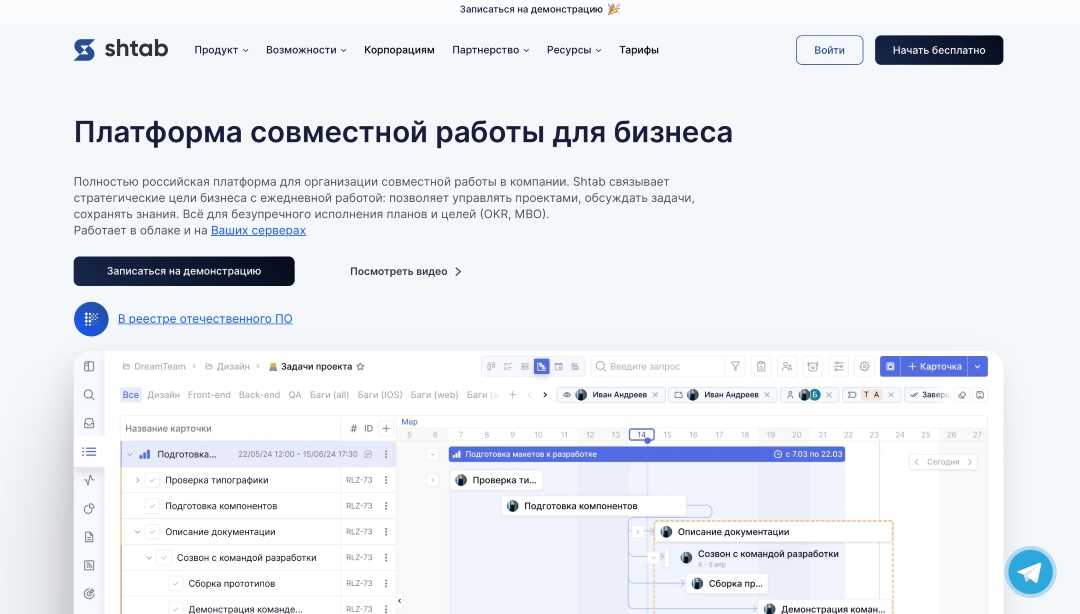
Task: Select the list view icon in the sidebar
Action: point(89,452)
